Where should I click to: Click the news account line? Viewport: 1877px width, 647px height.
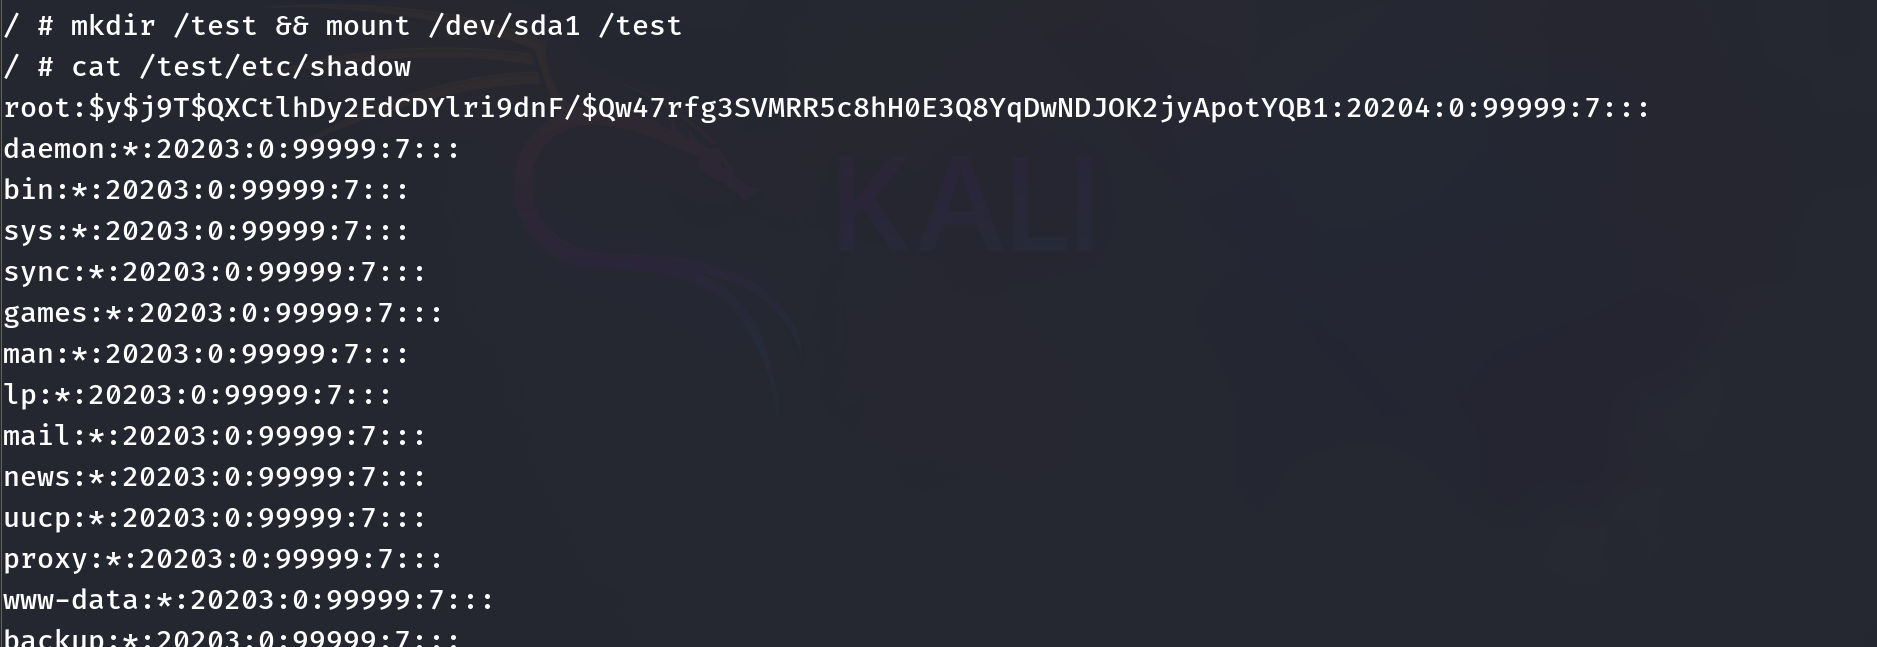point(214,477)
